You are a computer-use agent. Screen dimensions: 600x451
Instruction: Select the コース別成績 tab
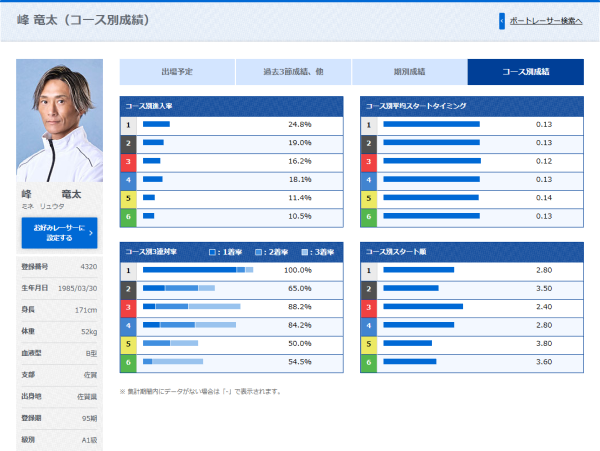pyautogui.click(x=526, y=72)
